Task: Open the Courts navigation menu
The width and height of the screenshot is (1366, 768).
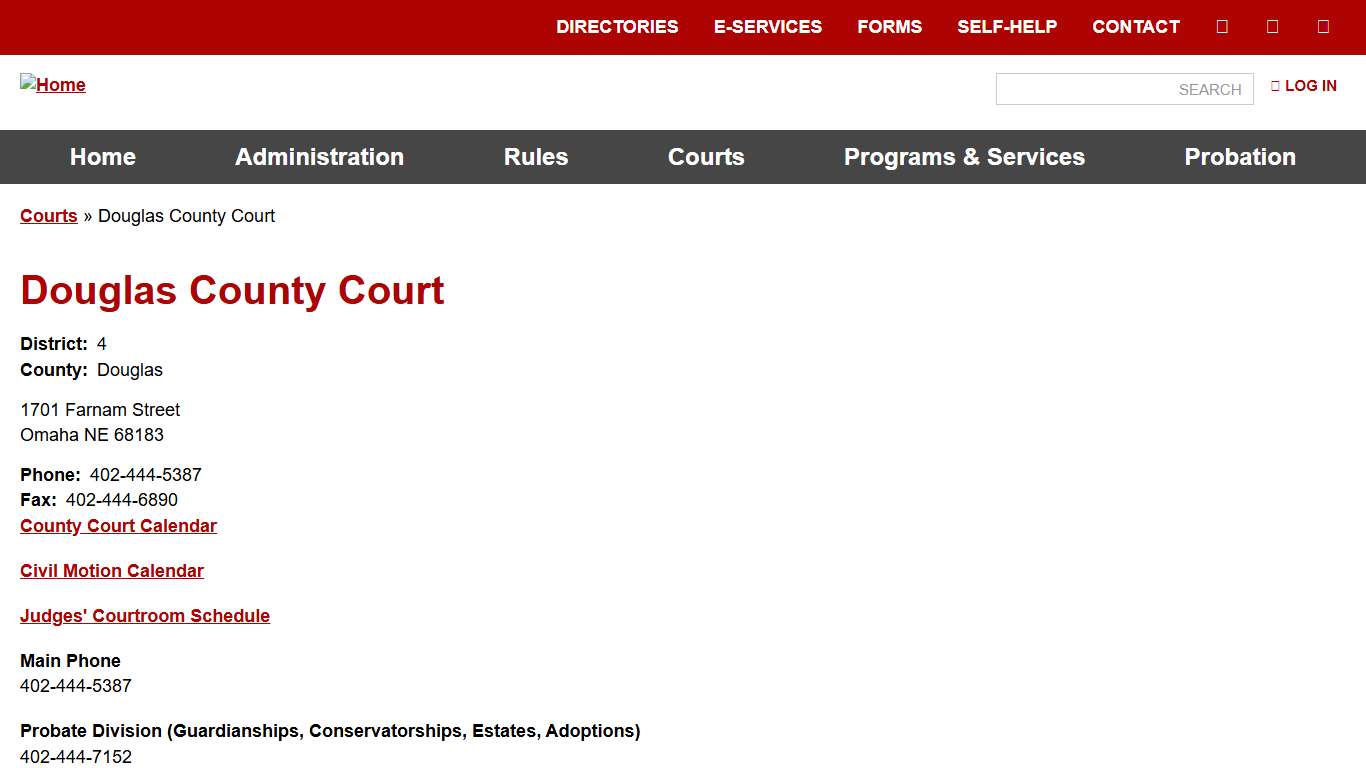Action: pyautogui.click(x=706, y=157)
